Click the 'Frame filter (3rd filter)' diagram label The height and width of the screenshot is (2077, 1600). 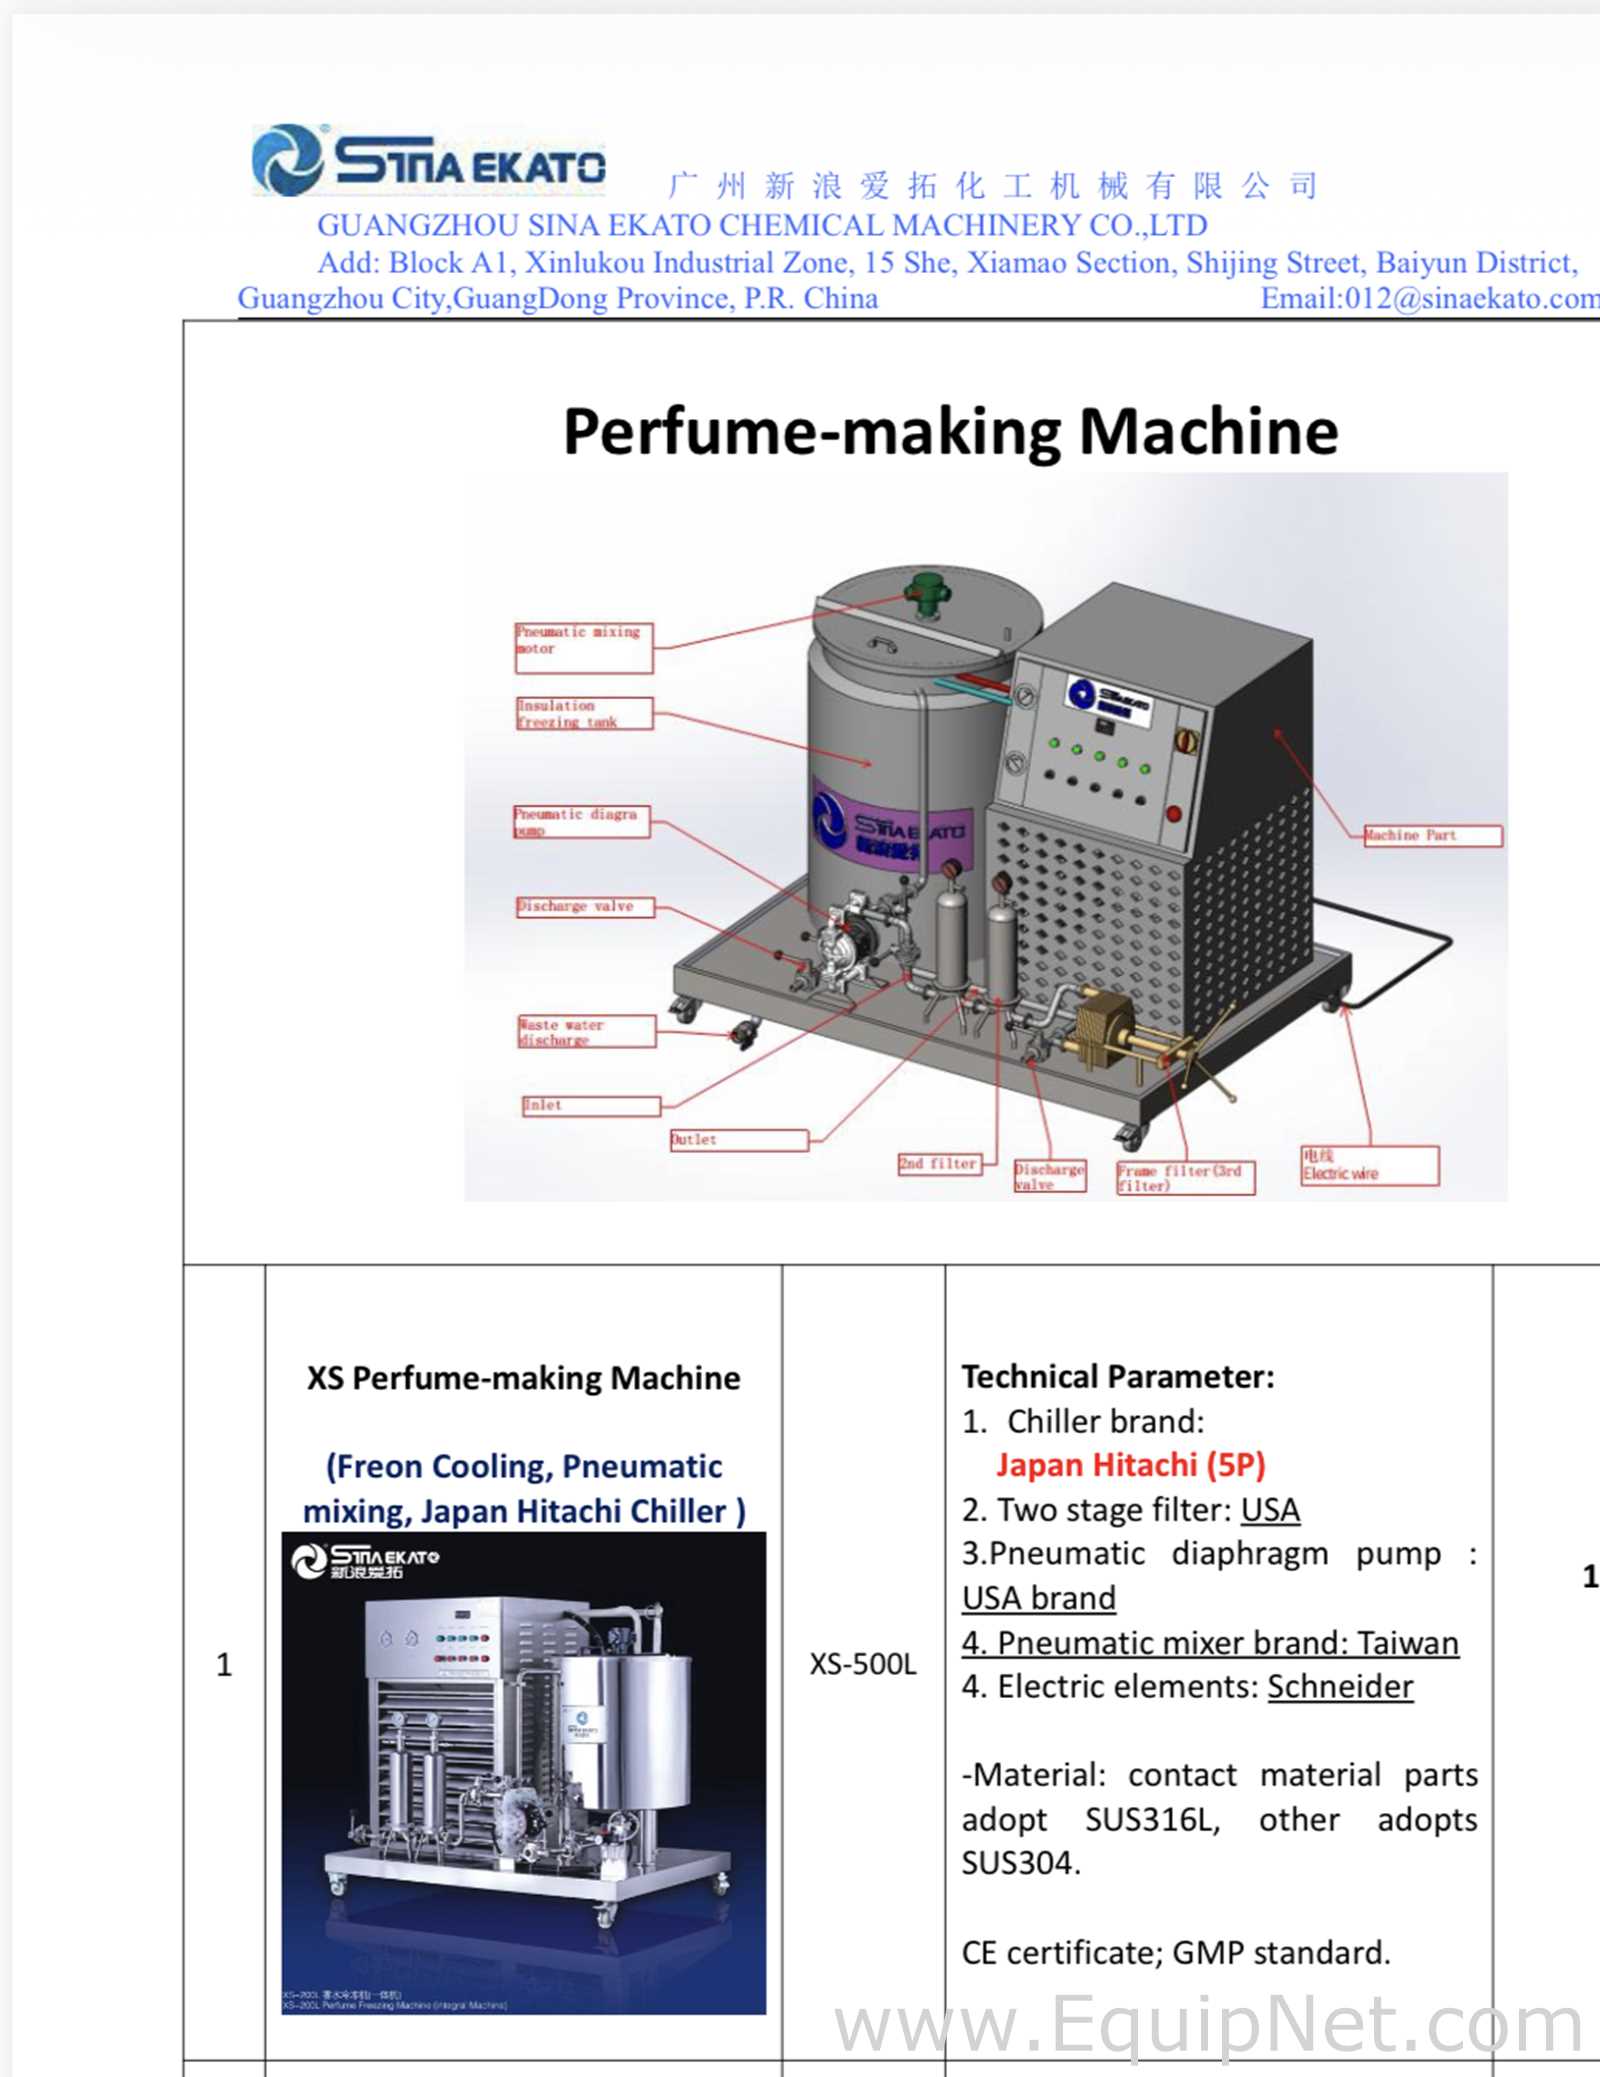[1186, 1177]
